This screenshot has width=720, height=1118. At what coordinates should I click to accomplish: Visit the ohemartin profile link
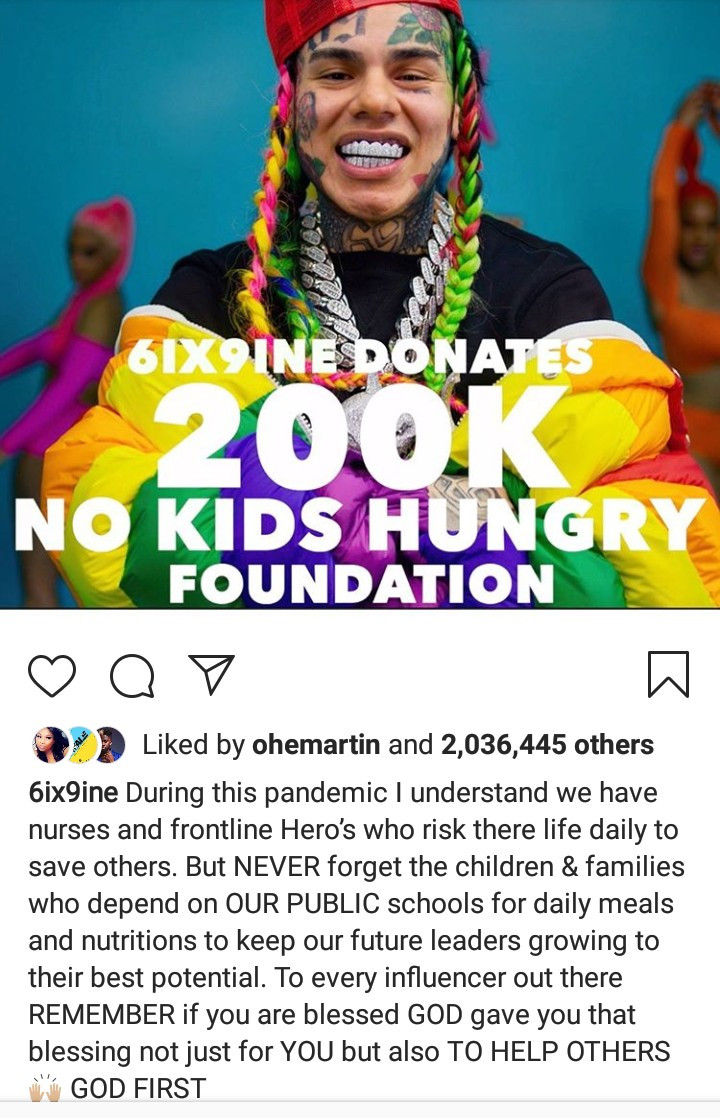316,744
